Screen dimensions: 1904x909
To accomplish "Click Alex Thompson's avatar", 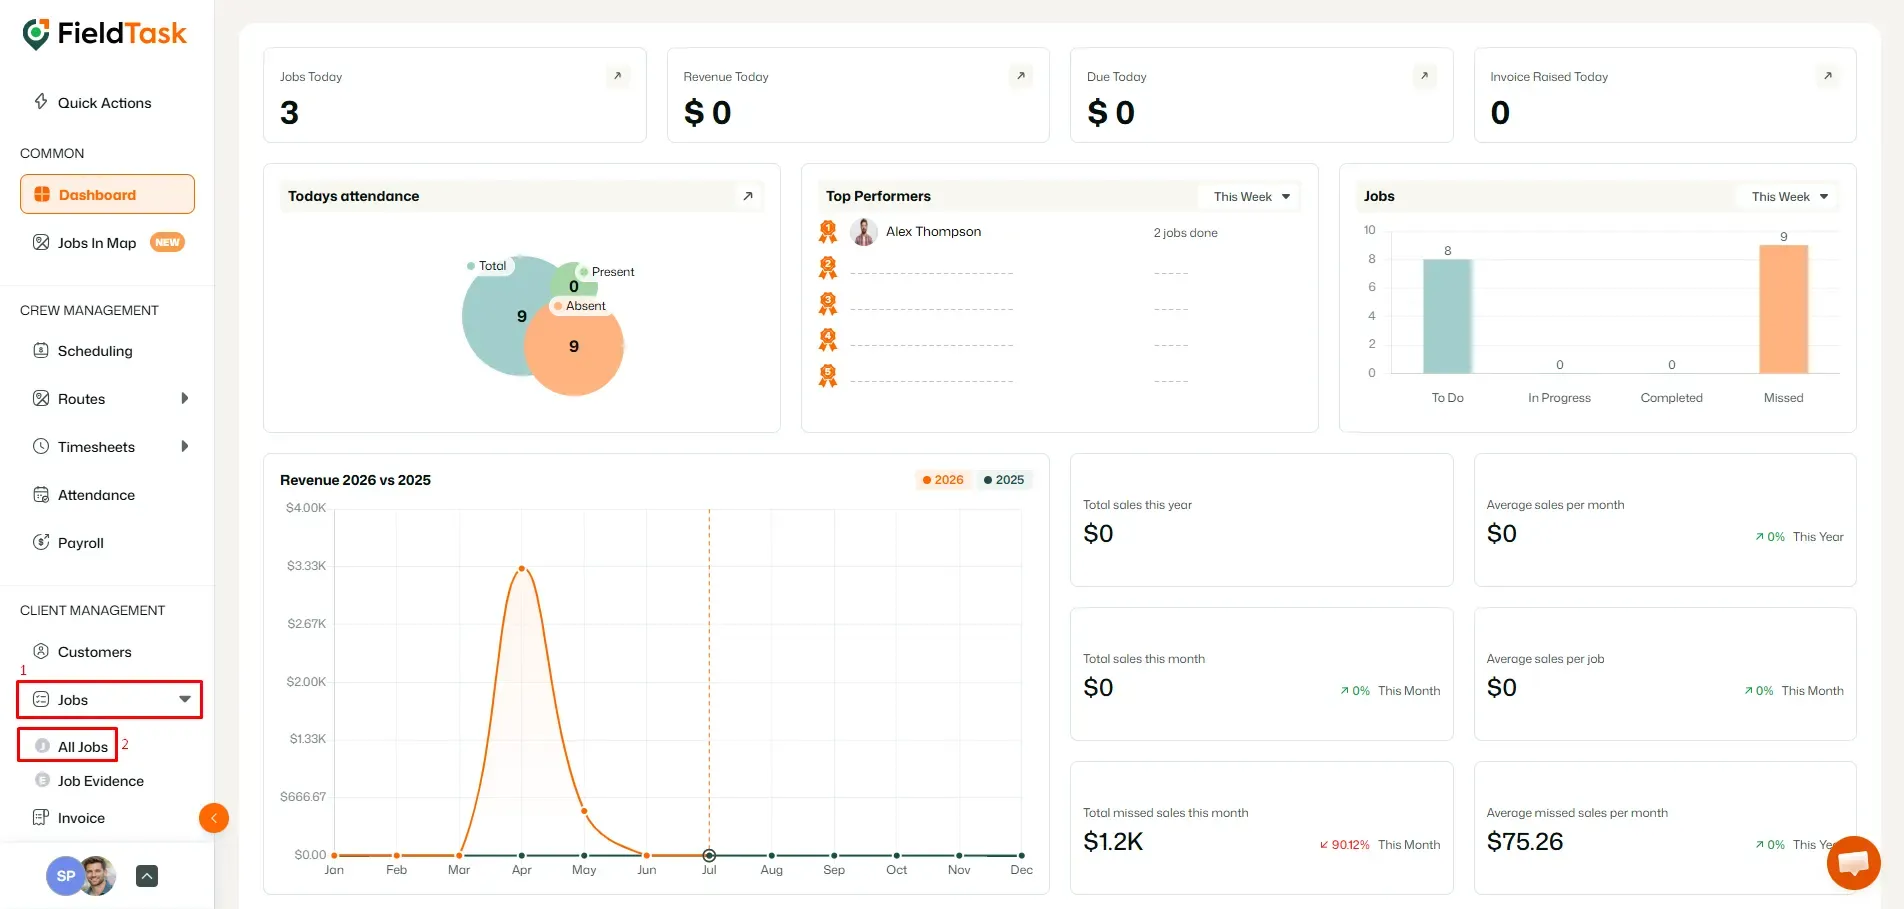I will 864,232.
